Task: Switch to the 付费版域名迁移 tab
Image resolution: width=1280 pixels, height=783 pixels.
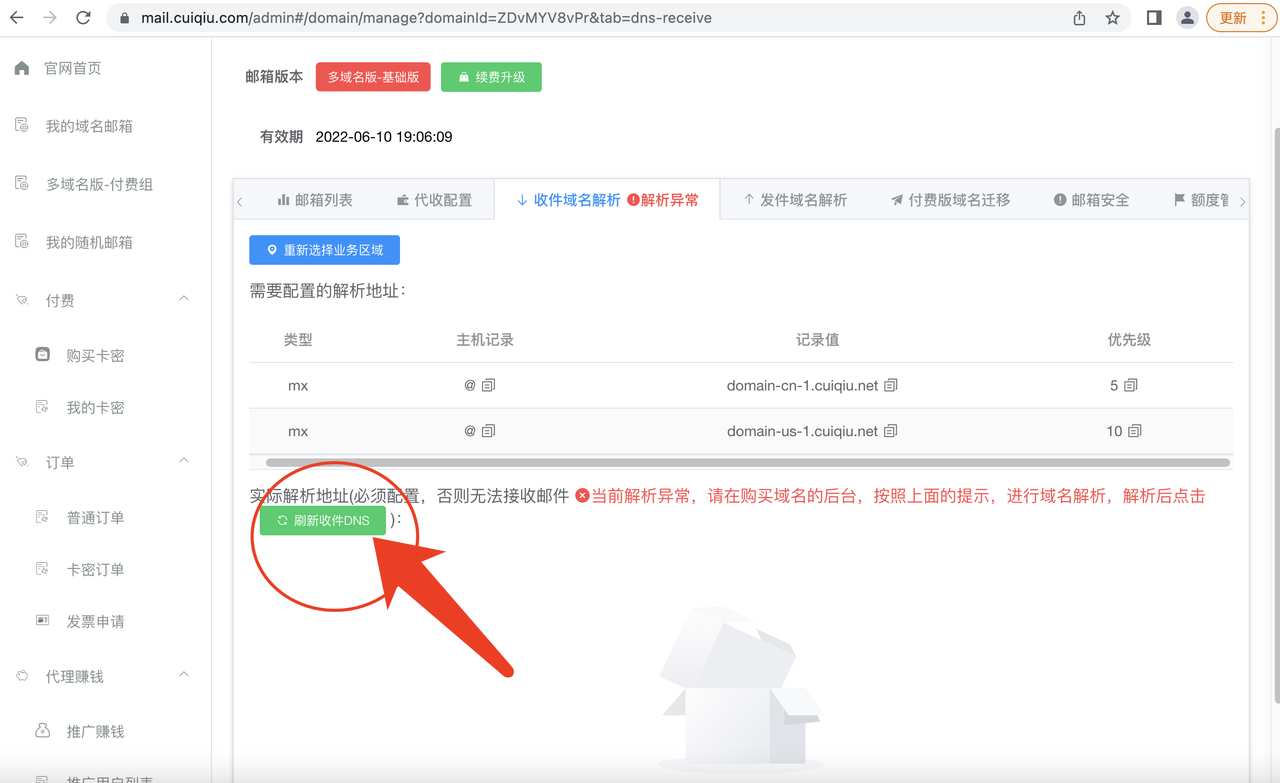Action: click(950, 200)
